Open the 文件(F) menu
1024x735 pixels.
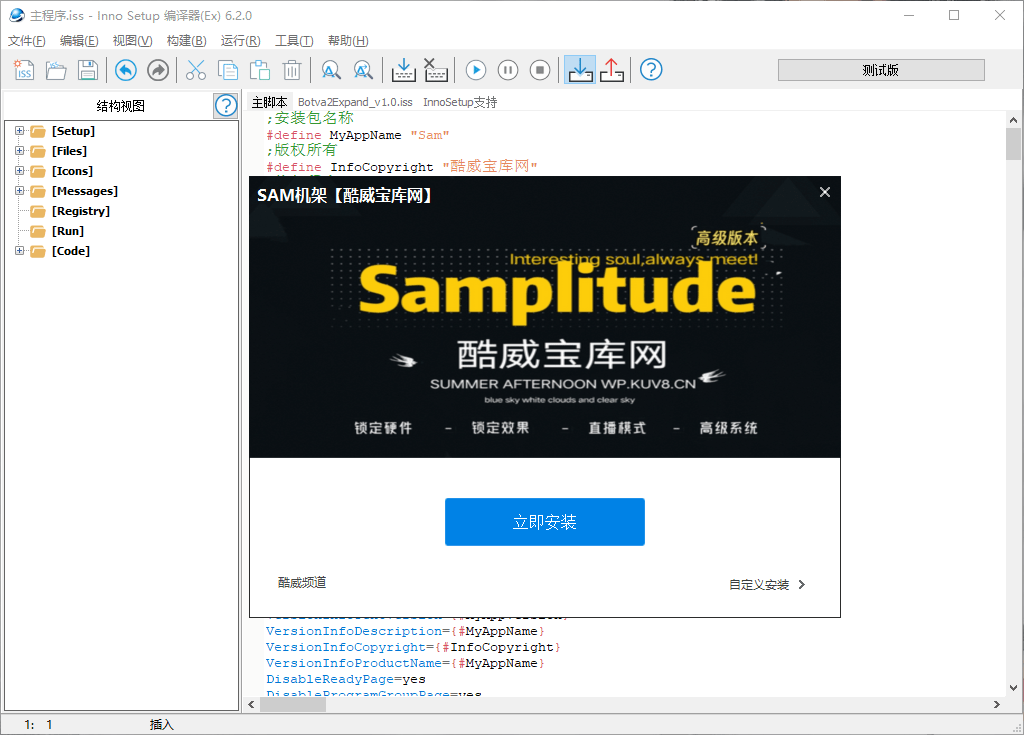click(x=27, y=41)
